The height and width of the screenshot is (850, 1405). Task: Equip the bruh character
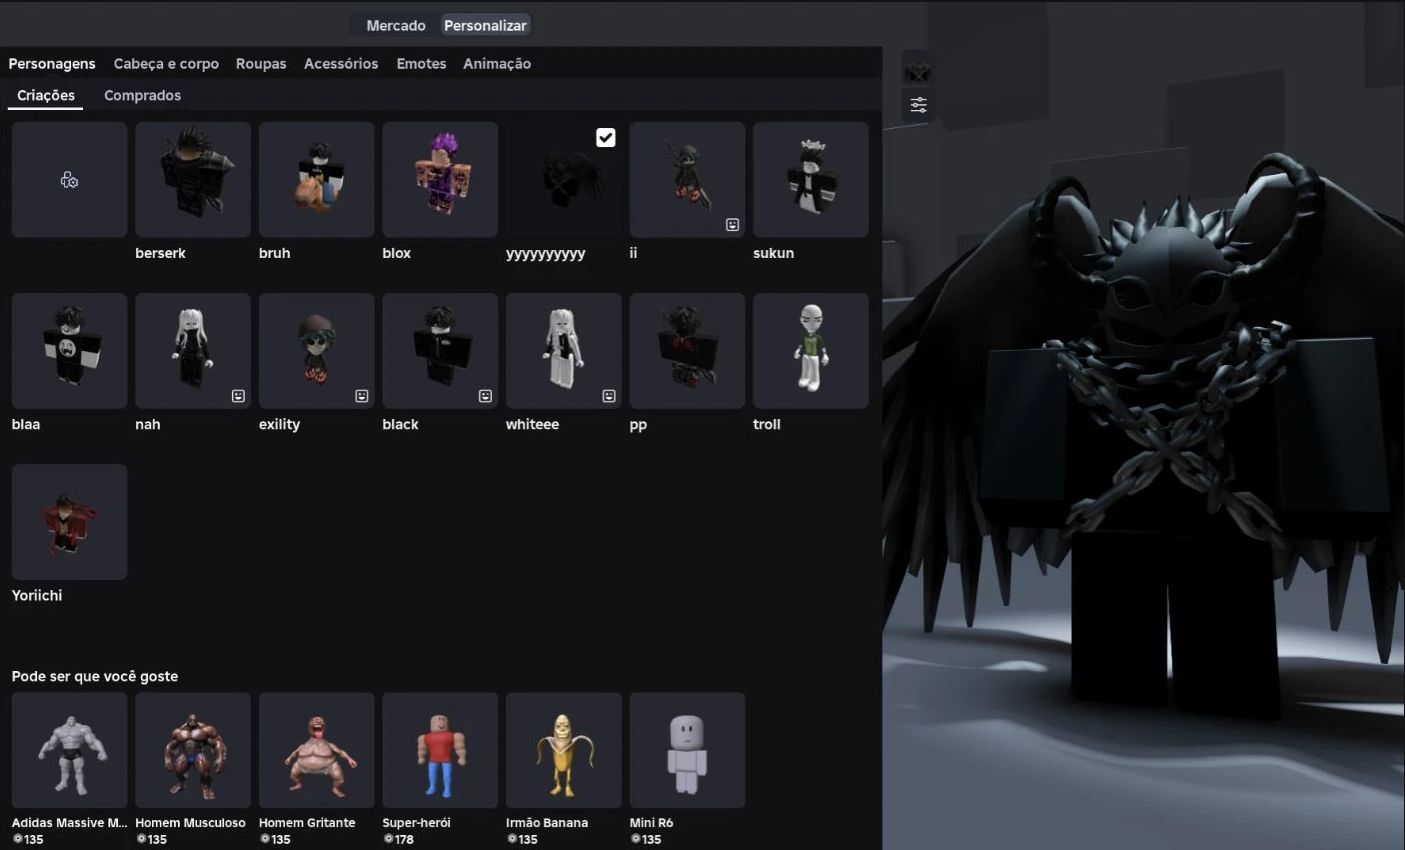click(x=317, y=180)
